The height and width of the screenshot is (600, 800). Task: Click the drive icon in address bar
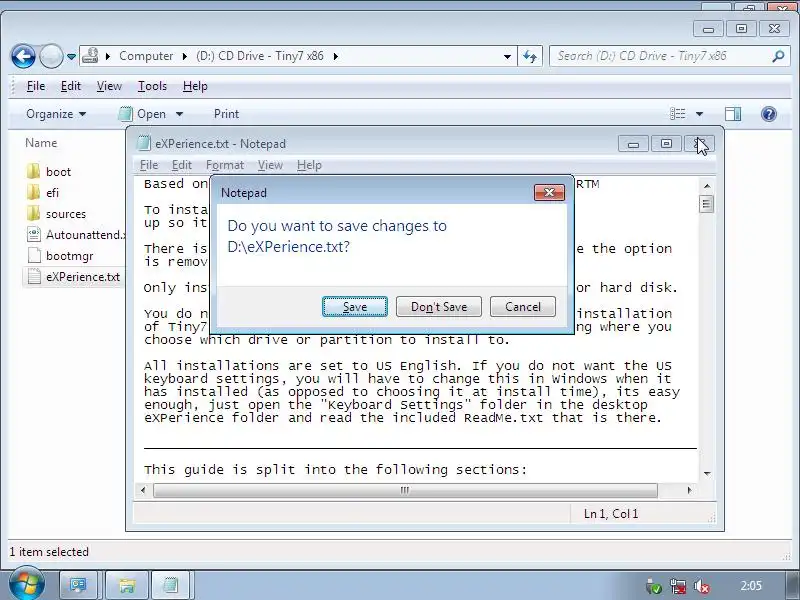[x=90, y=56]
